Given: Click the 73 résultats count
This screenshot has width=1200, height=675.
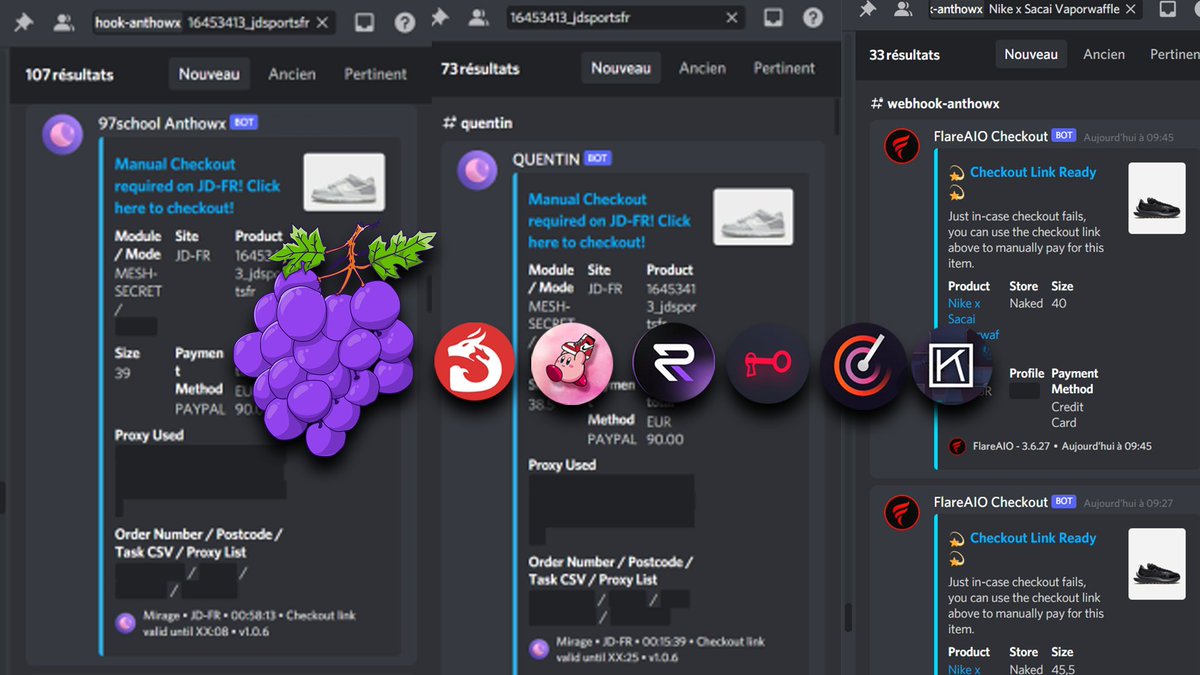Looking at the screenshot, I should [x=480, y=68].
